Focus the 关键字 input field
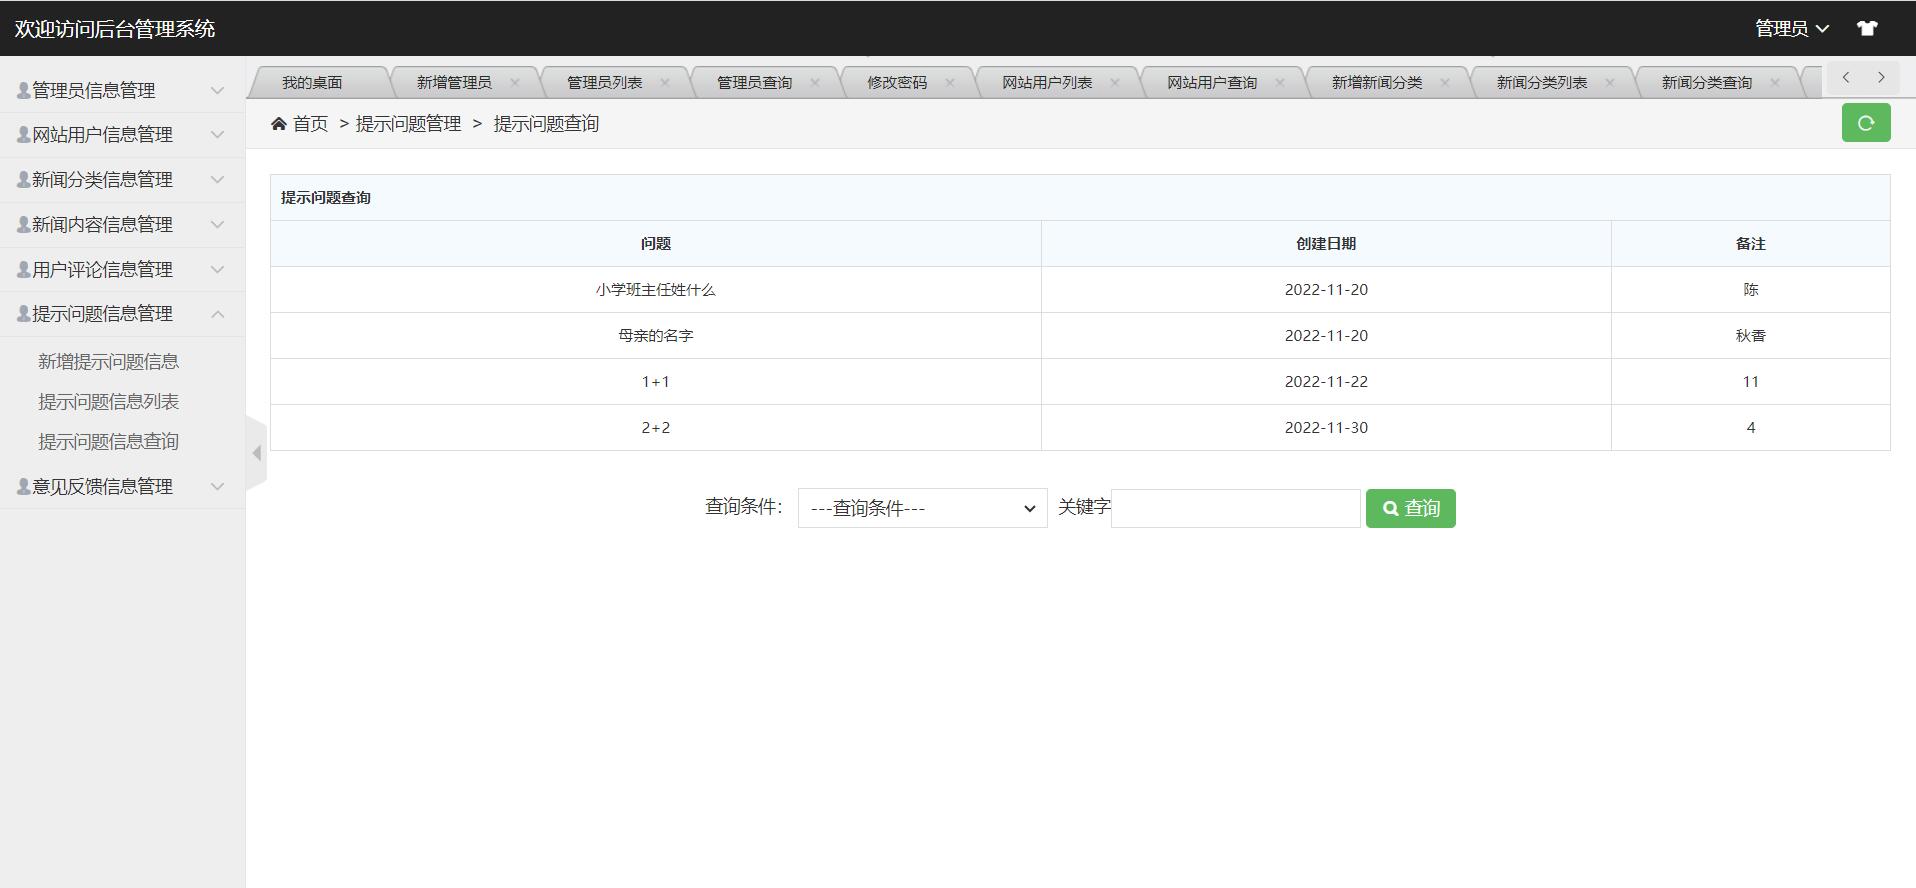The width and height of the screenshot is (1916, 888). (x=1235, y=508)
